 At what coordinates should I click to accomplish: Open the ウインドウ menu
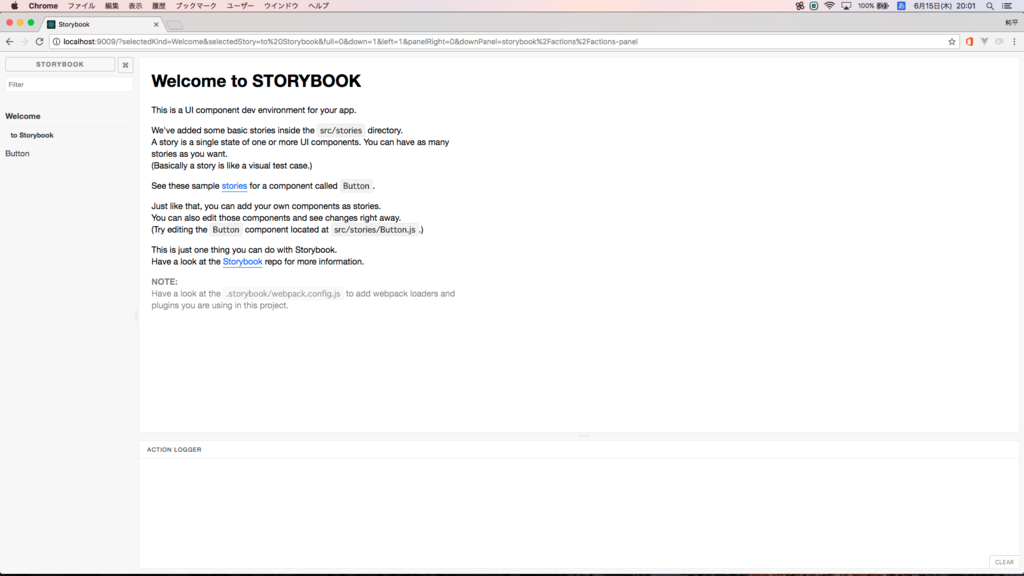click(281, 6)
